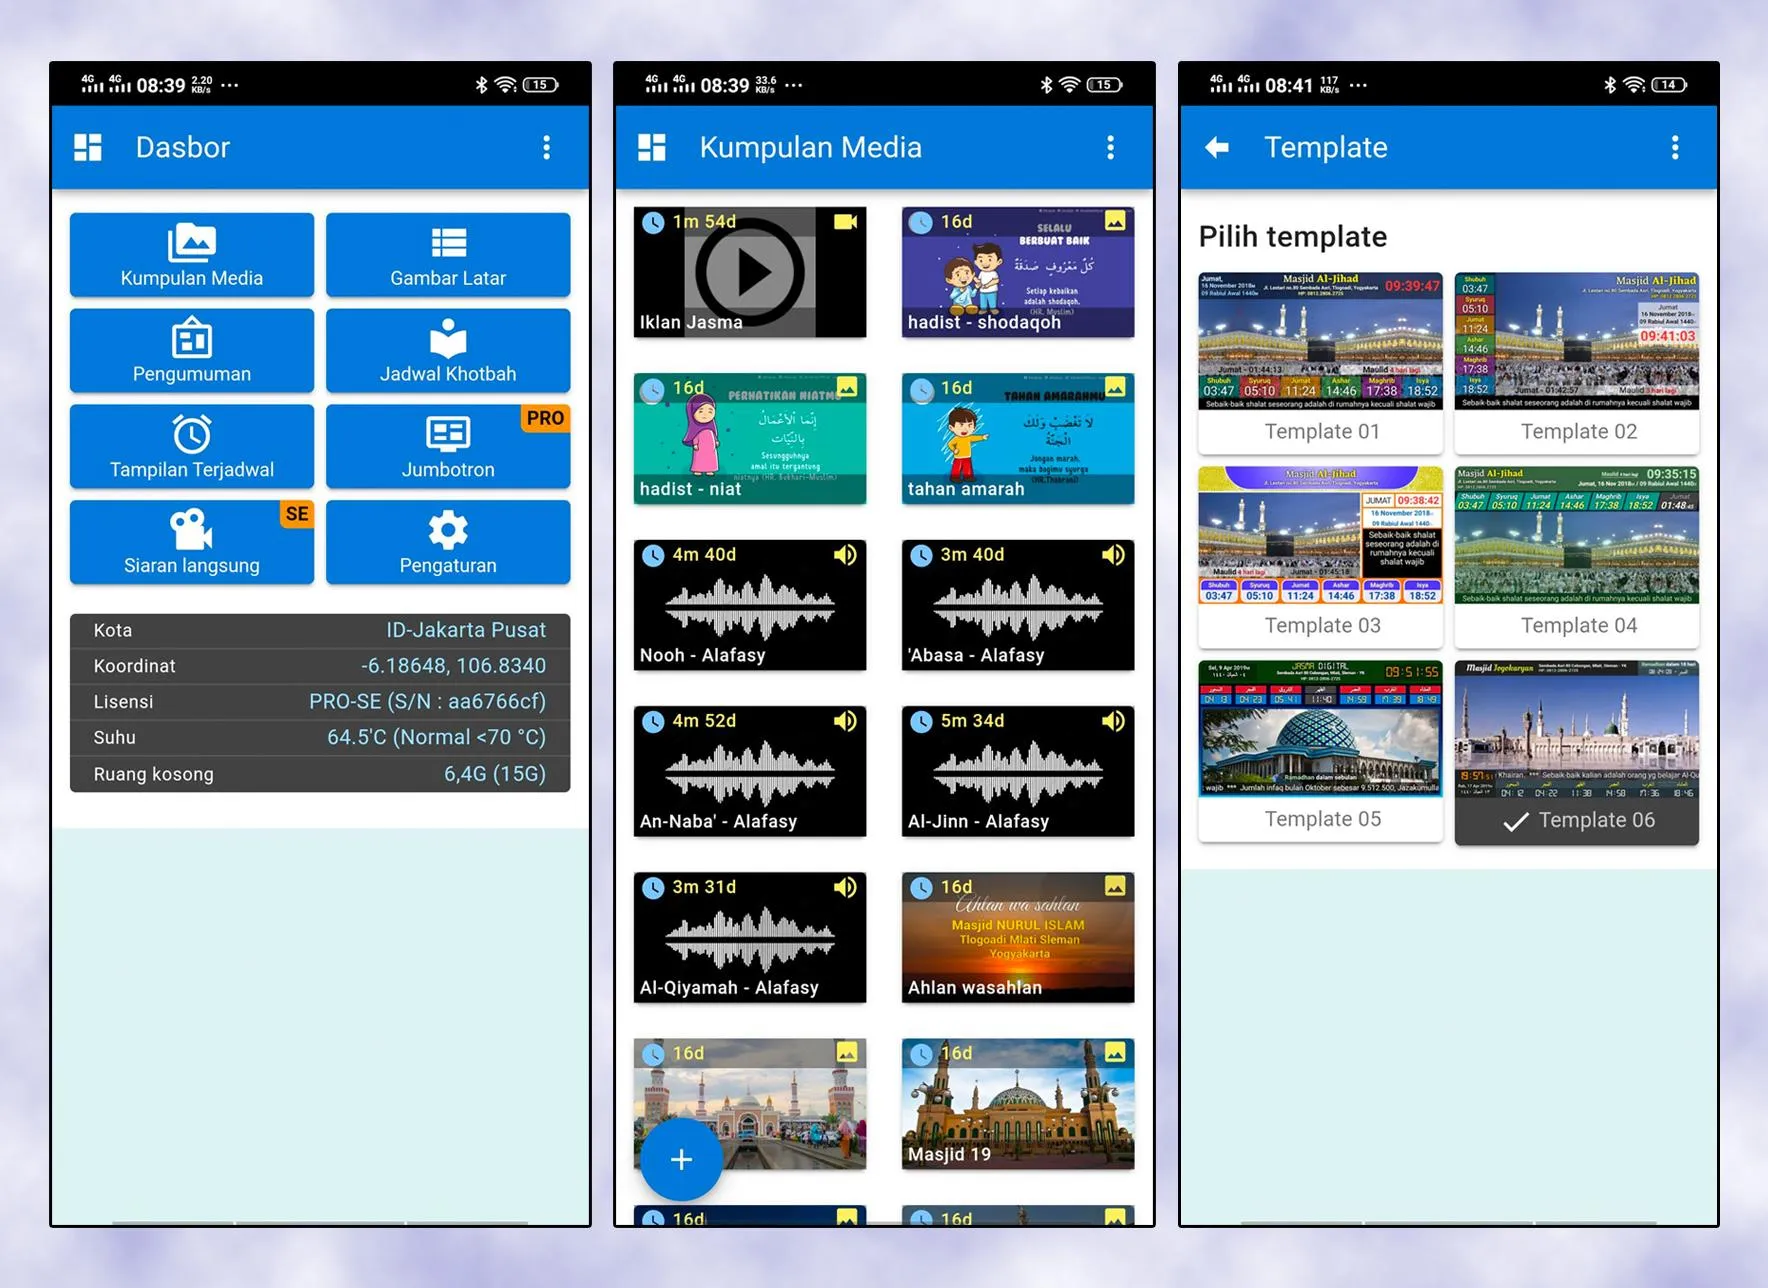Tap the Pengumuman dashboard tile
The image size is (1768, 1288).
click(192, 351)
